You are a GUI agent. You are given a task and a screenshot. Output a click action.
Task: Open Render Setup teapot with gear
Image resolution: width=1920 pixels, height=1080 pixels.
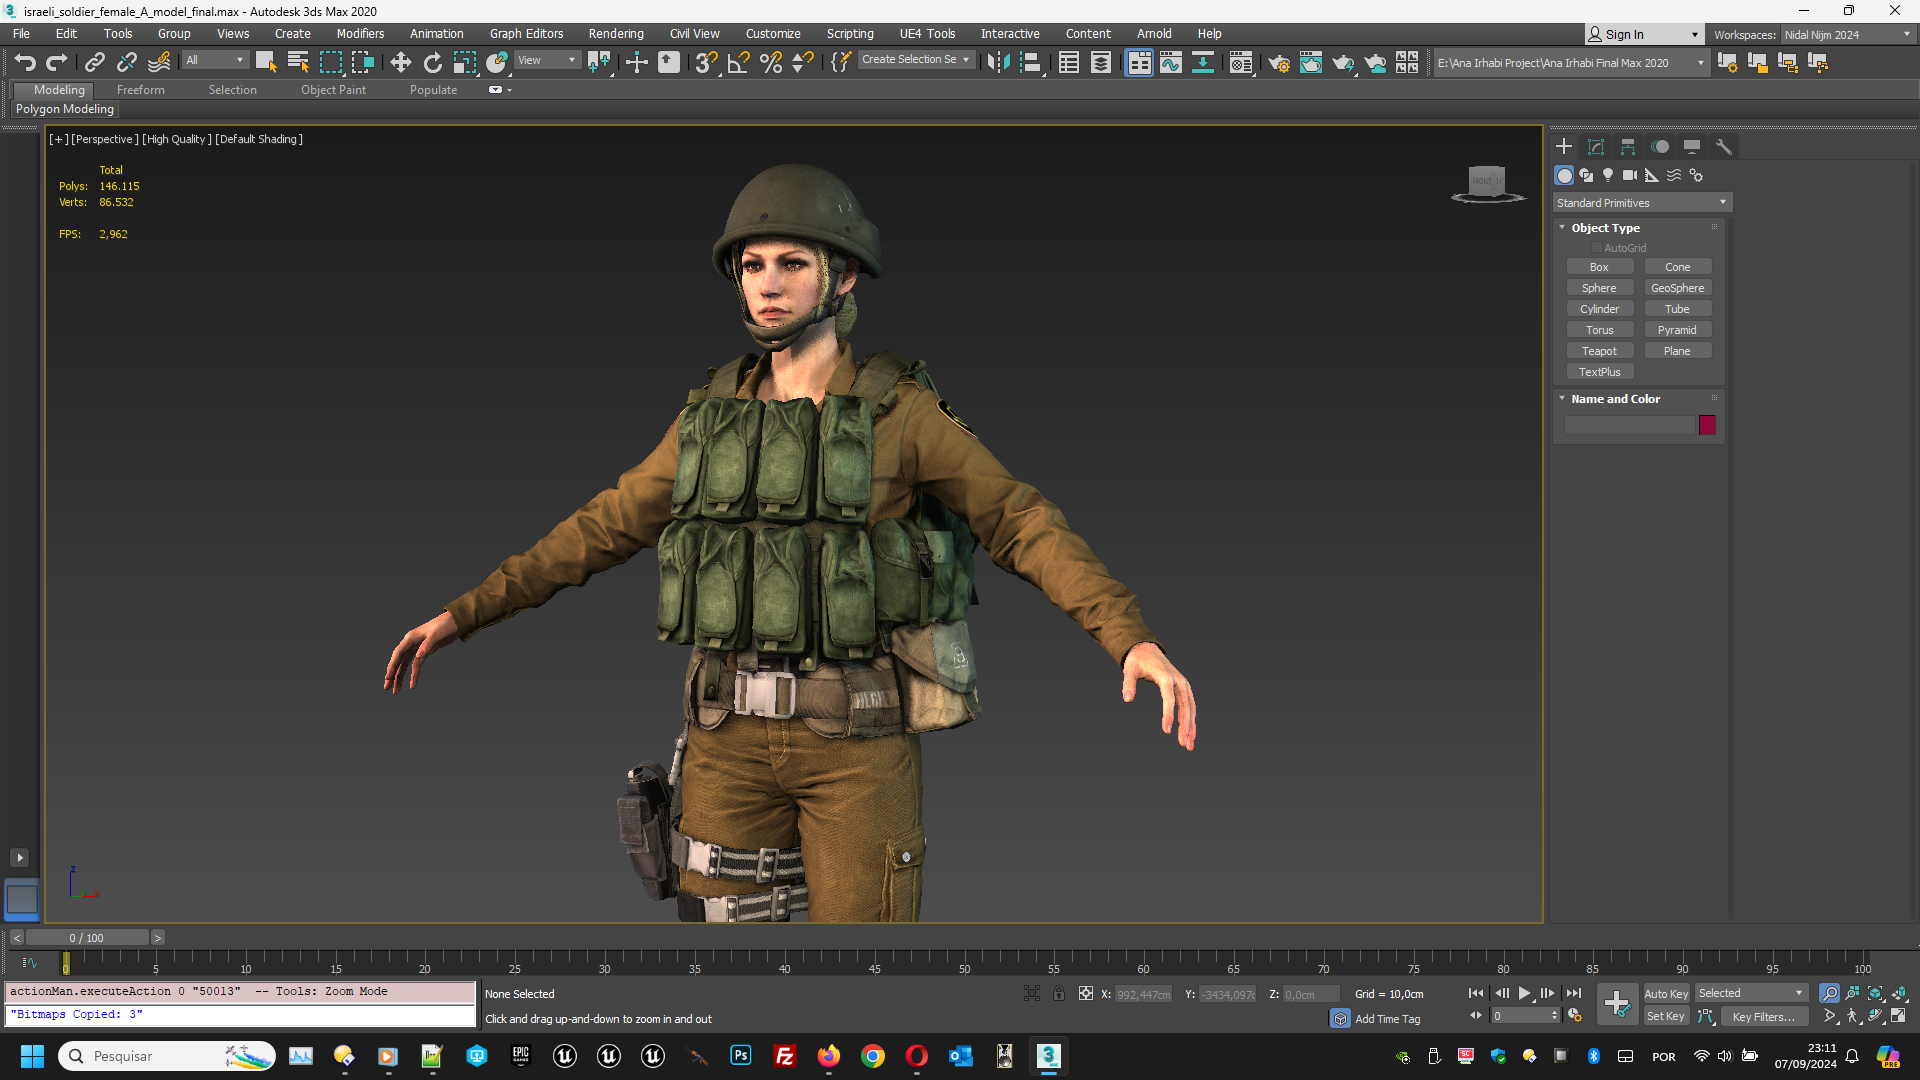point(1279,63)
